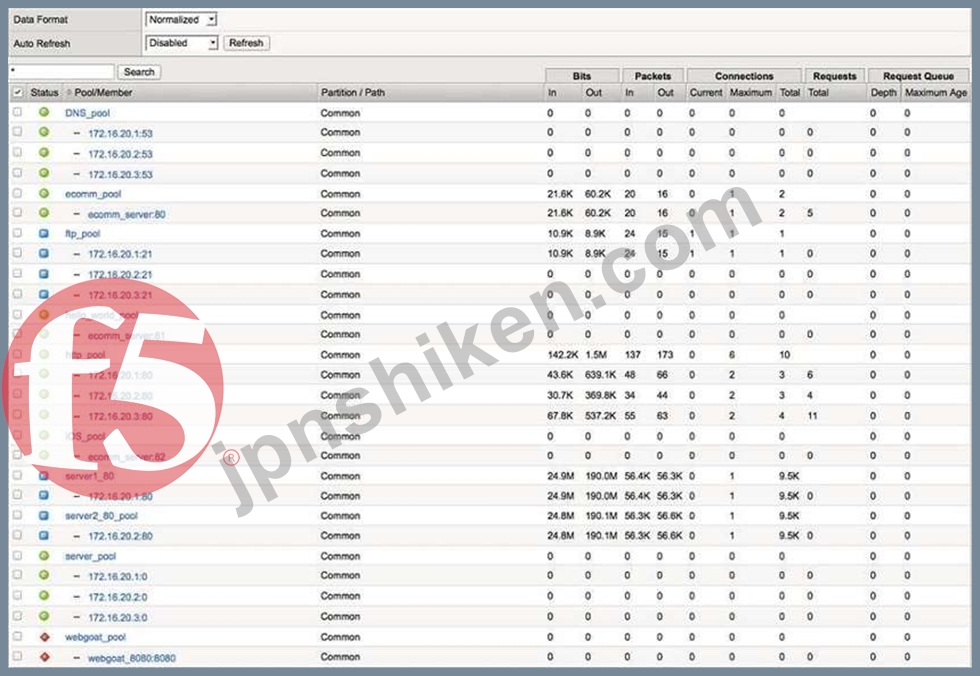The image size is (980, 676).
Task: Toggle the select-all checkbox in the header
Action: pyautogui.click(x=18, y=92)
